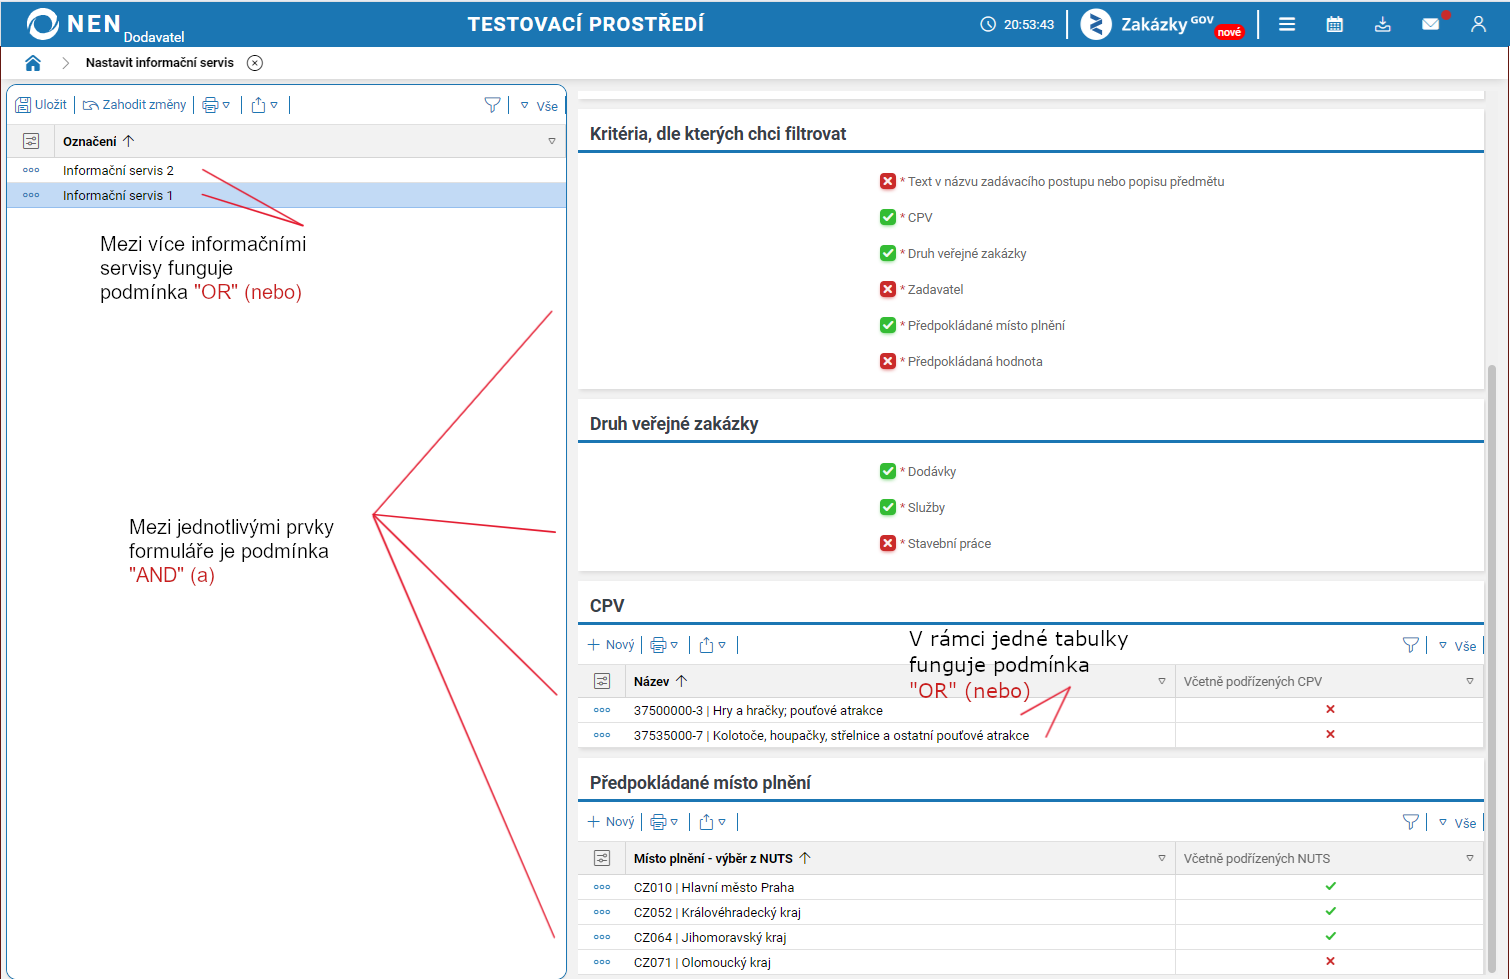The width and height of the screenshot is (1510, 979).
Task: Open the downloads icon in header
Action: tap(1383, 24)
